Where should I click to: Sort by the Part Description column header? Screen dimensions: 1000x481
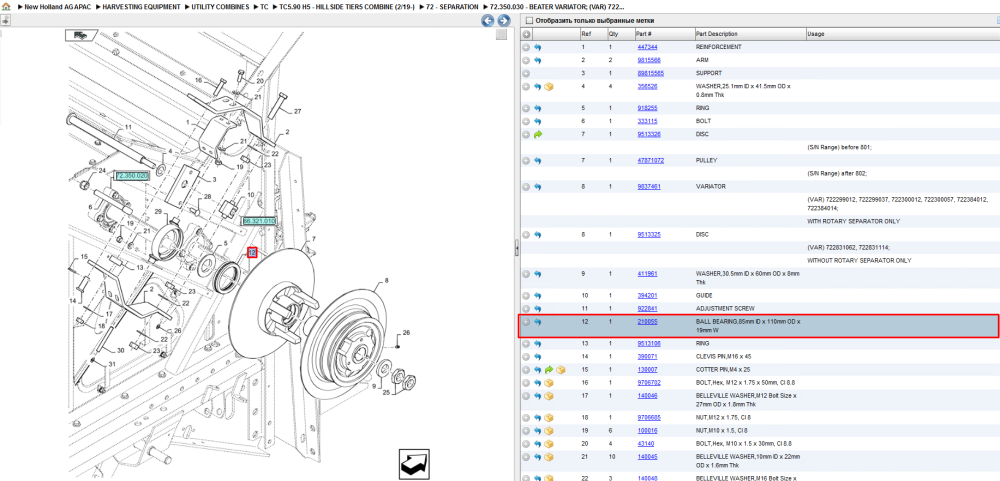coord(750,34)
